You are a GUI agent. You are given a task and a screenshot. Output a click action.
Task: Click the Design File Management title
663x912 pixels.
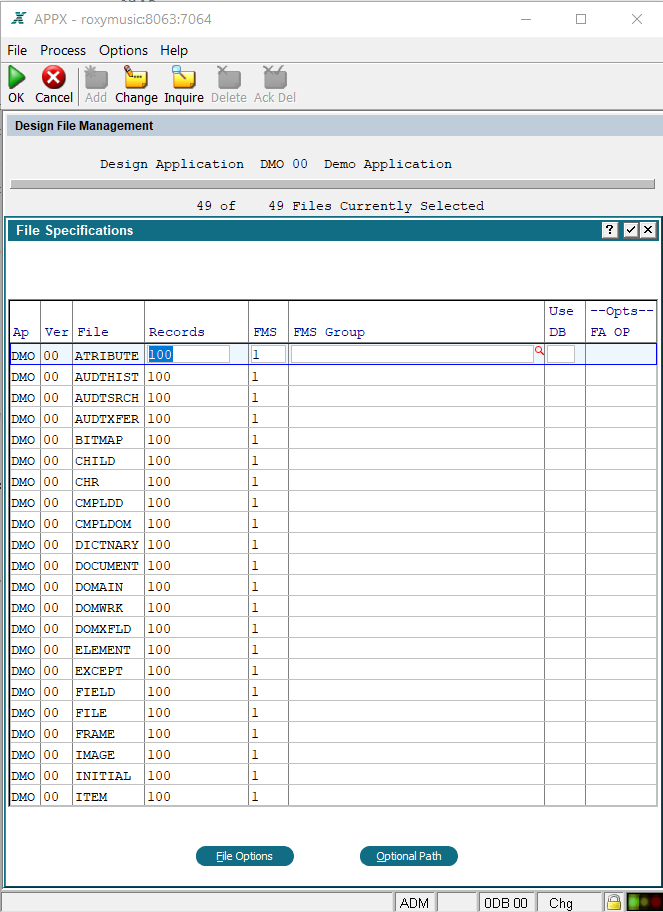pyautogui.click(x=84, y=126)
